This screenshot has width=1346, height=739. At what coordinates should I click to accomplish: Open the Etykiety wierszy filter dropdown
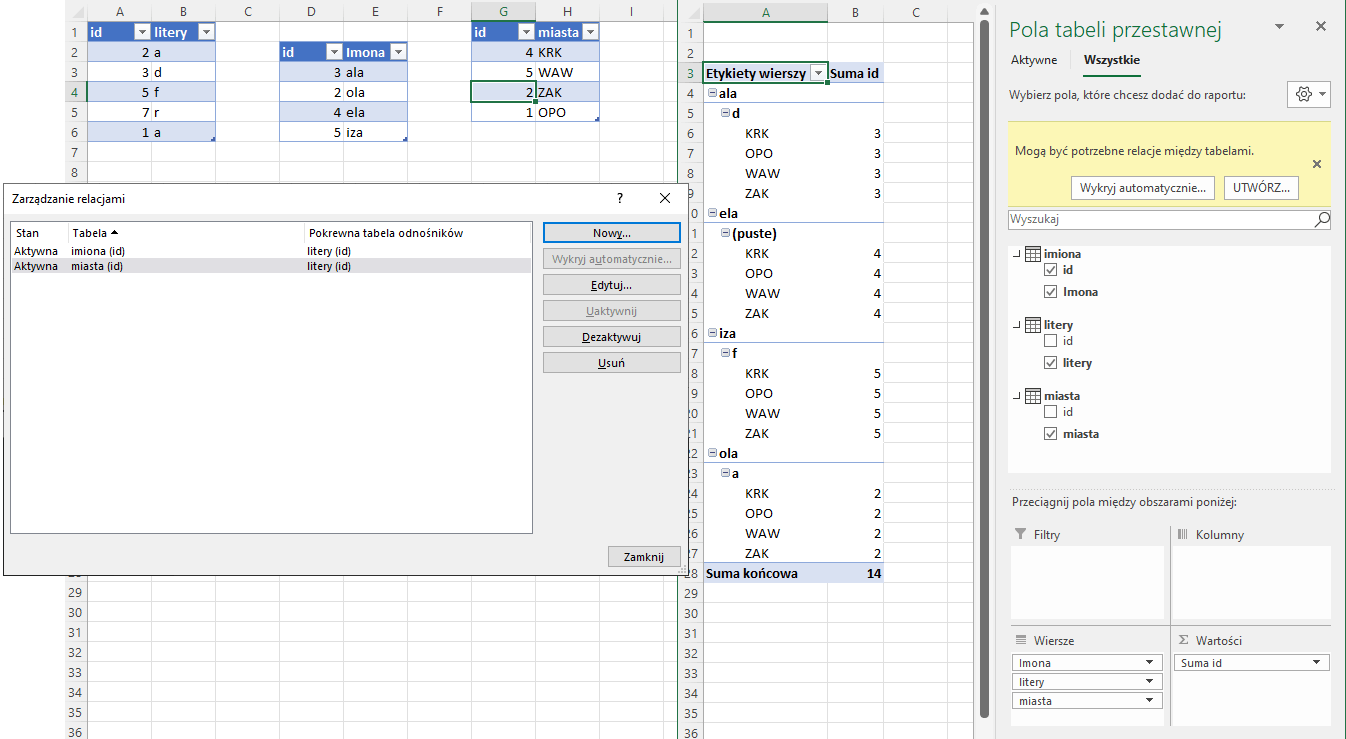(818, 73)
